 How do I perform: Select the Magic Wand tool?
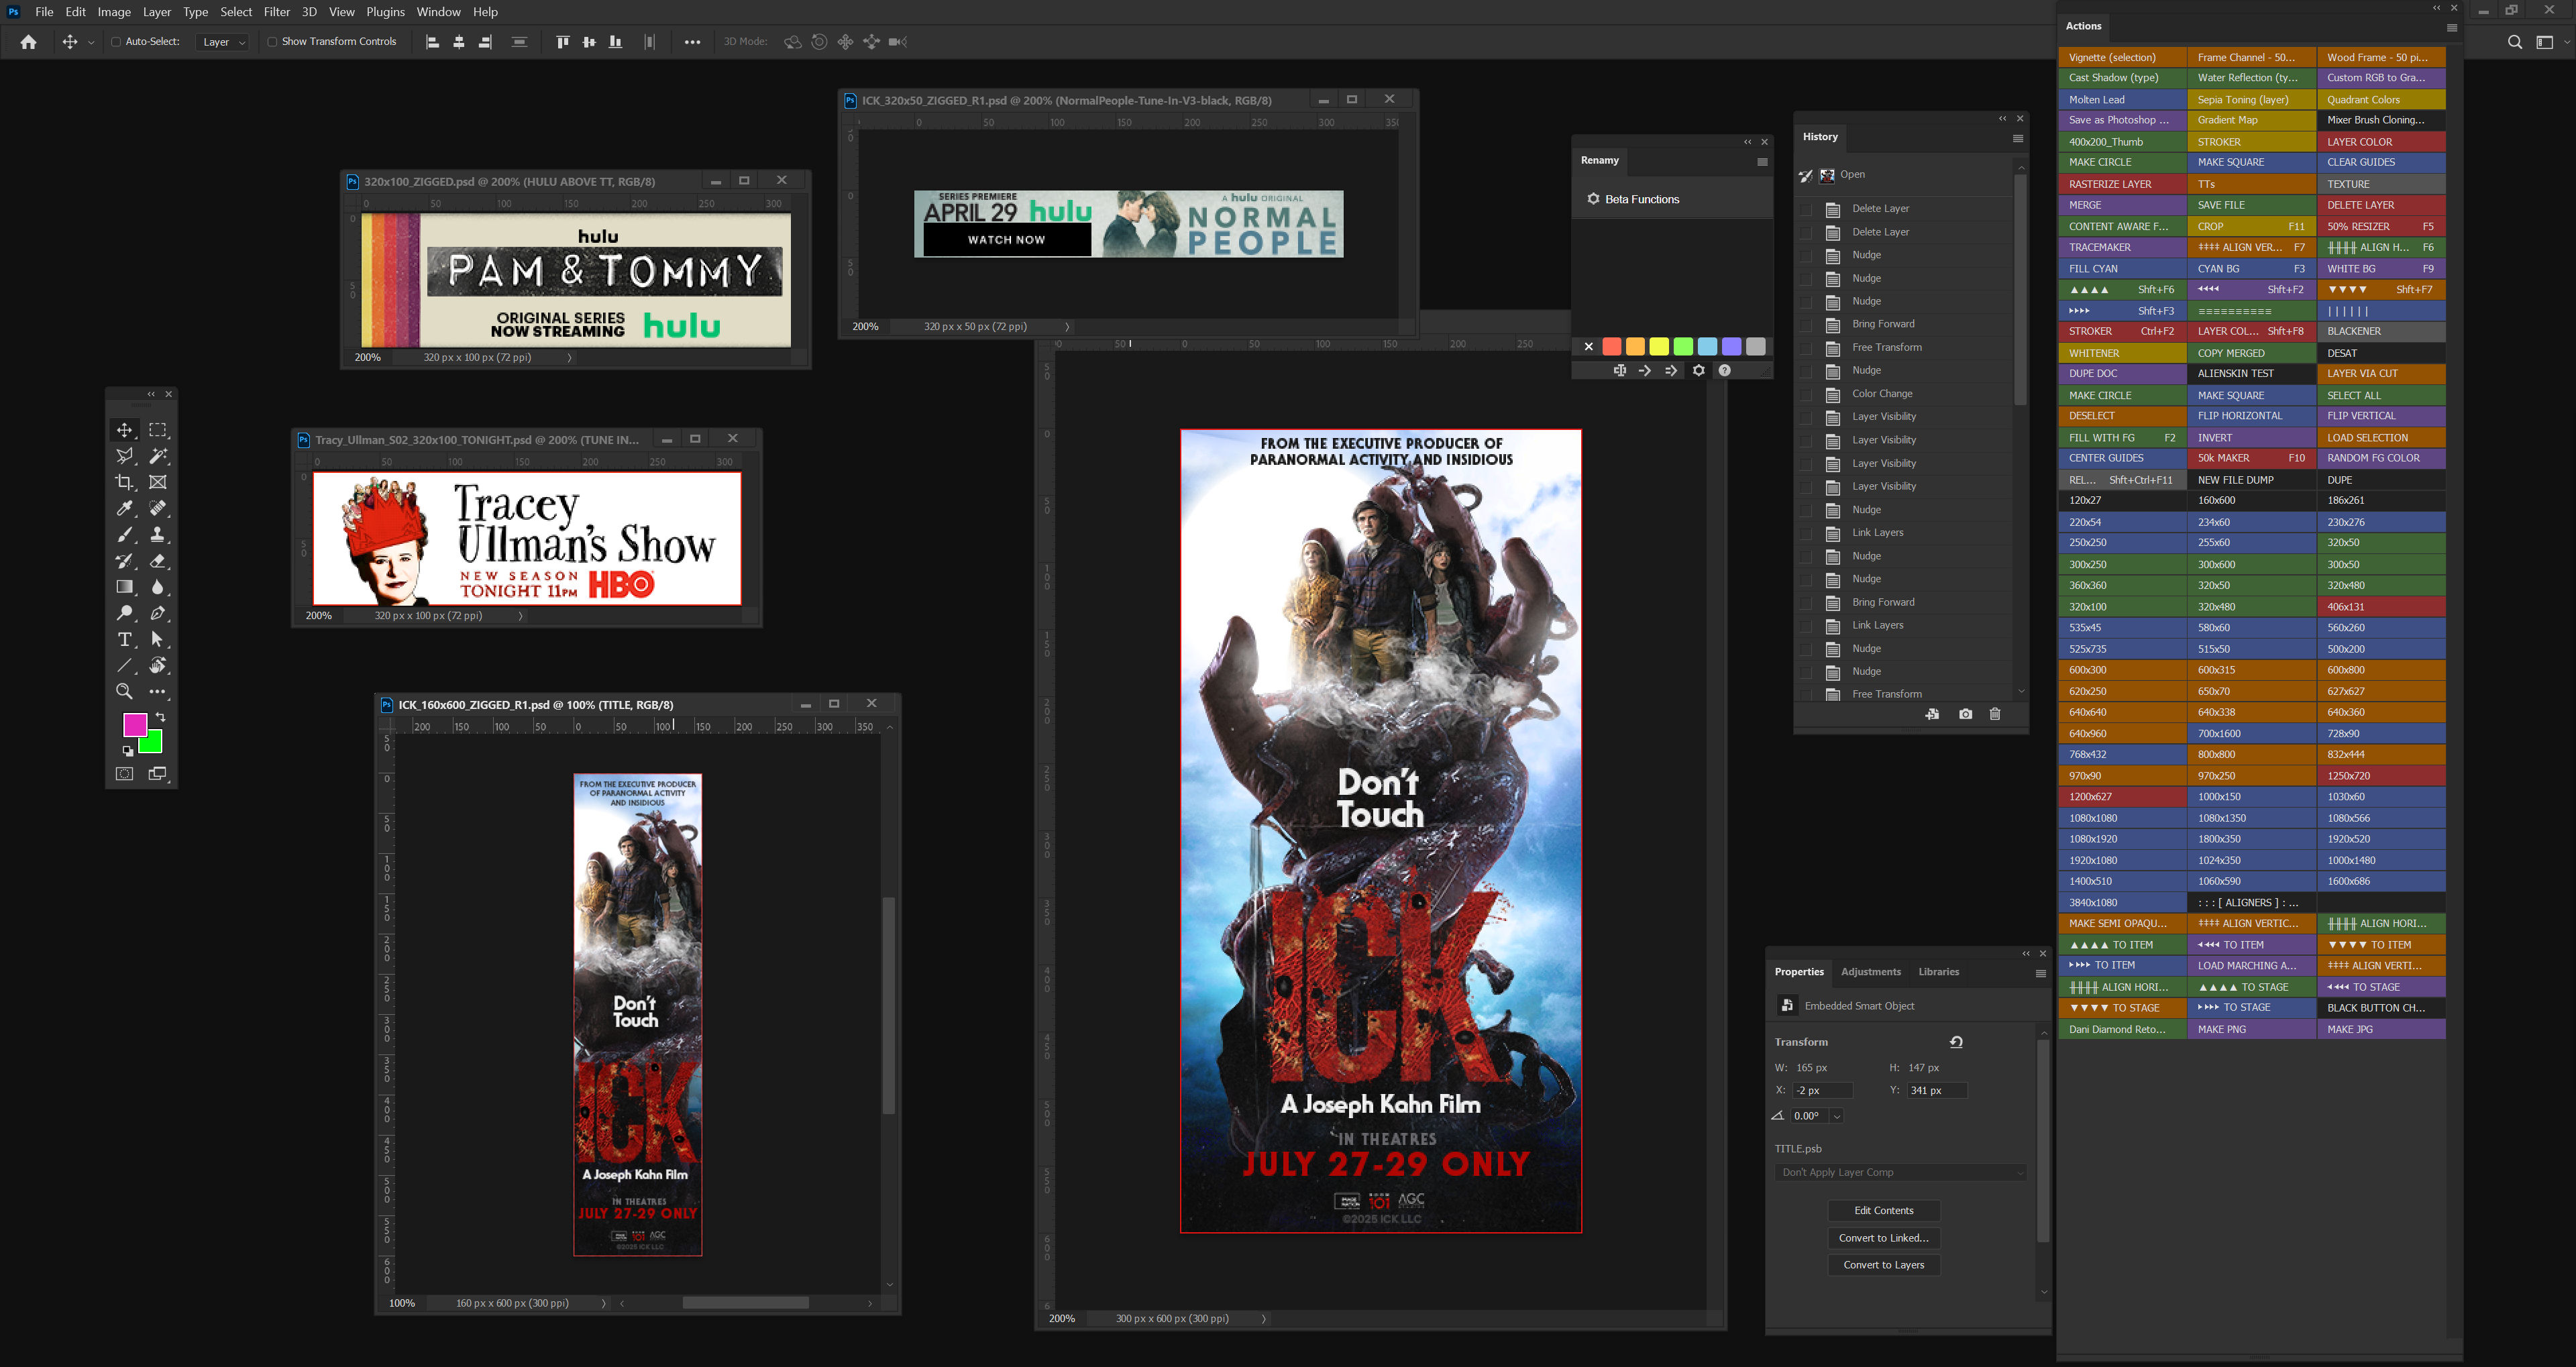(158, 456)
